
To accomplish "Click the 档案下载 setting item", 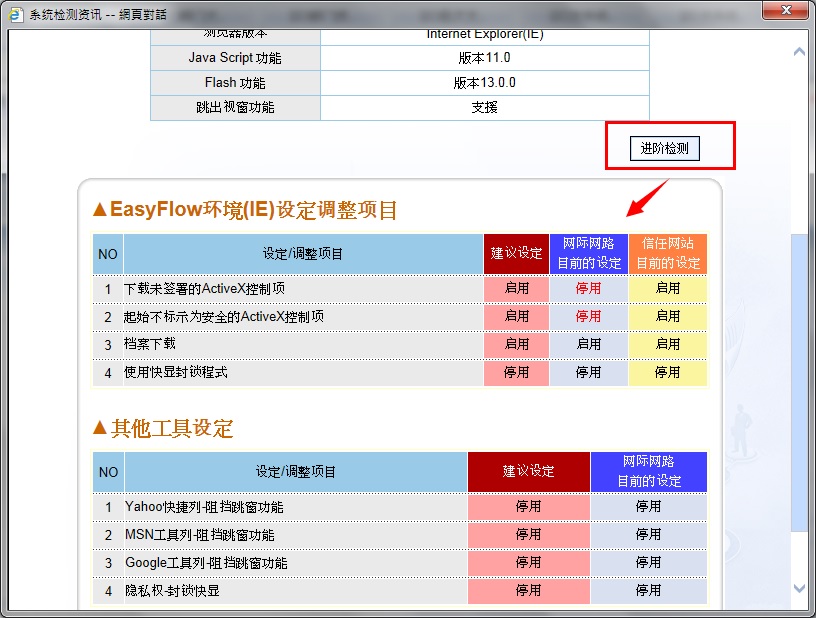I will tap(149, 344).
